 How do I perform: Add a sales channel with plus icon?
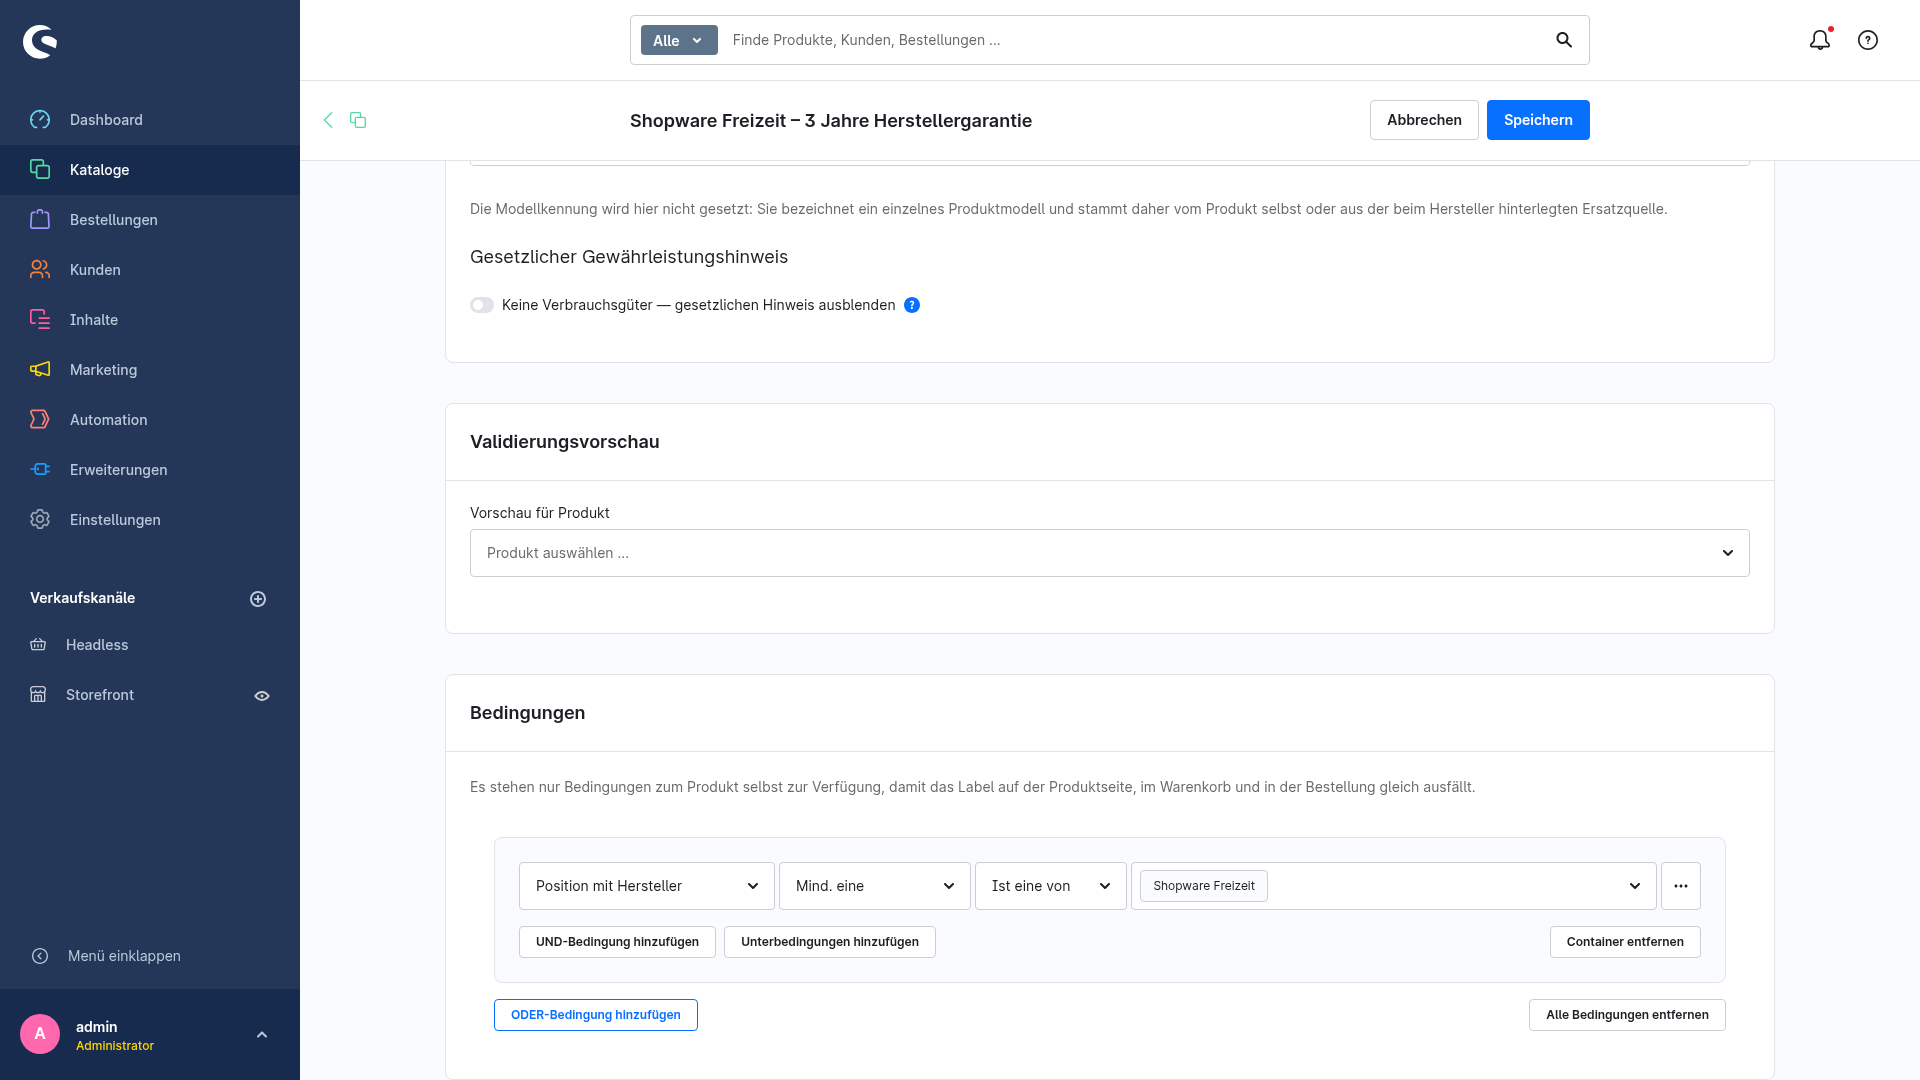(x=258, y=599)
